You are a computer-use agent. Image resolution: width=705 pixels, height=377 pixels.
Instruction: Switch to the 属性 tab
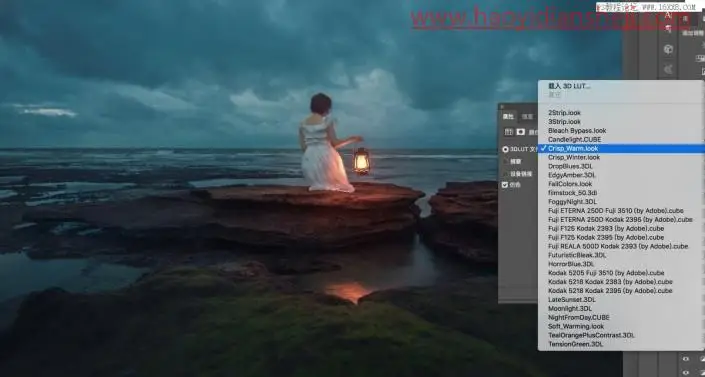pyautogui.click(x=508, y=117)
